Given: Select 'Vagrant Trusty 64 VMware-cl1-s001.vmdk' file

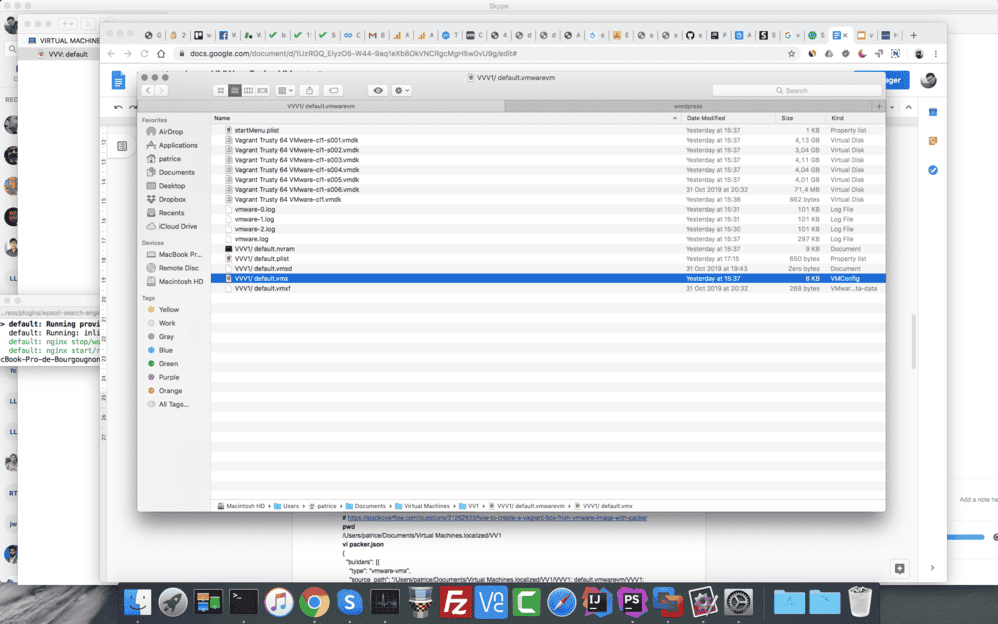Looking at the screenshot, I should [x=548, y=140].
